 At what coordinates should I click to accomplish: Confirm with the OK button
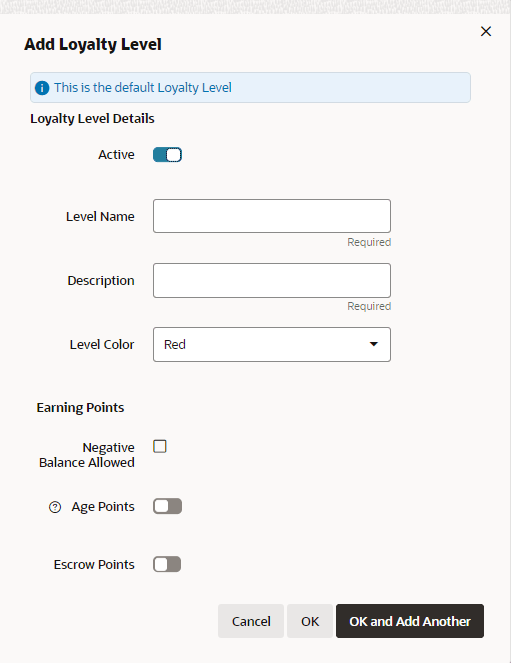tap(310, 621)
